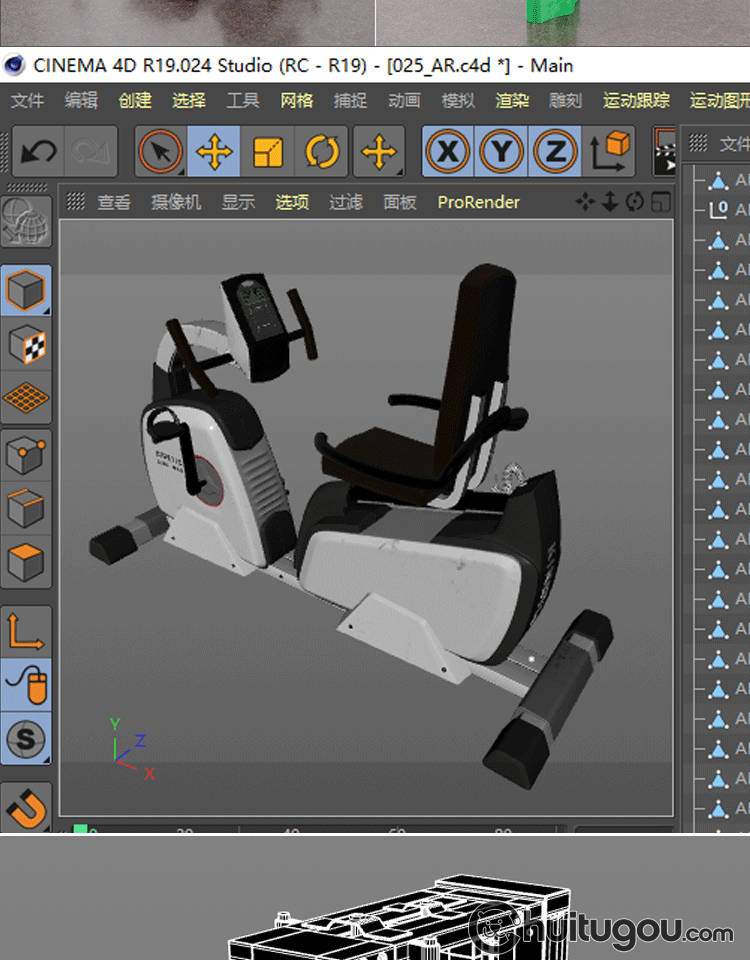Open the 文件 menu in menu bar
This screenshot has width=750, height=960.
tap(27, 100)
